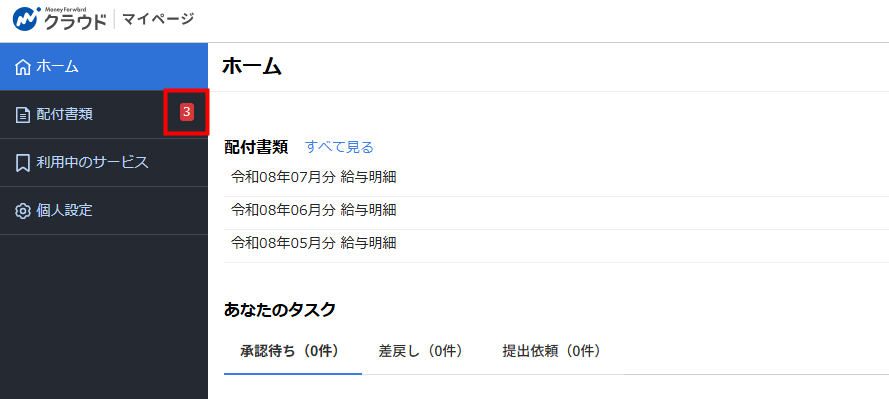
Task: Open the 令和08年06月分 給与明細 document
Action: tap(556, 210)
